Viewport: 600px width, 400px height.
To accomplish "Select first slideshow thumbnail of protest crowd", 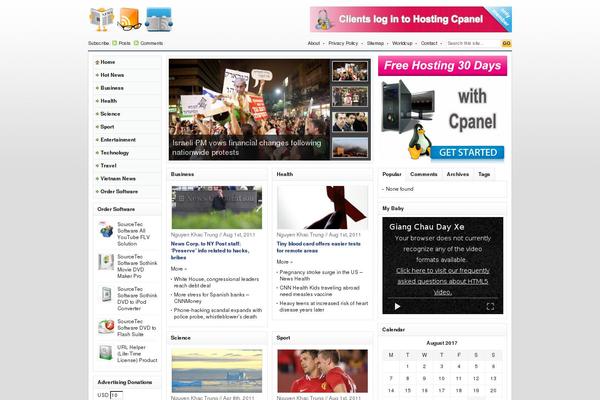I will coord(350,71).
